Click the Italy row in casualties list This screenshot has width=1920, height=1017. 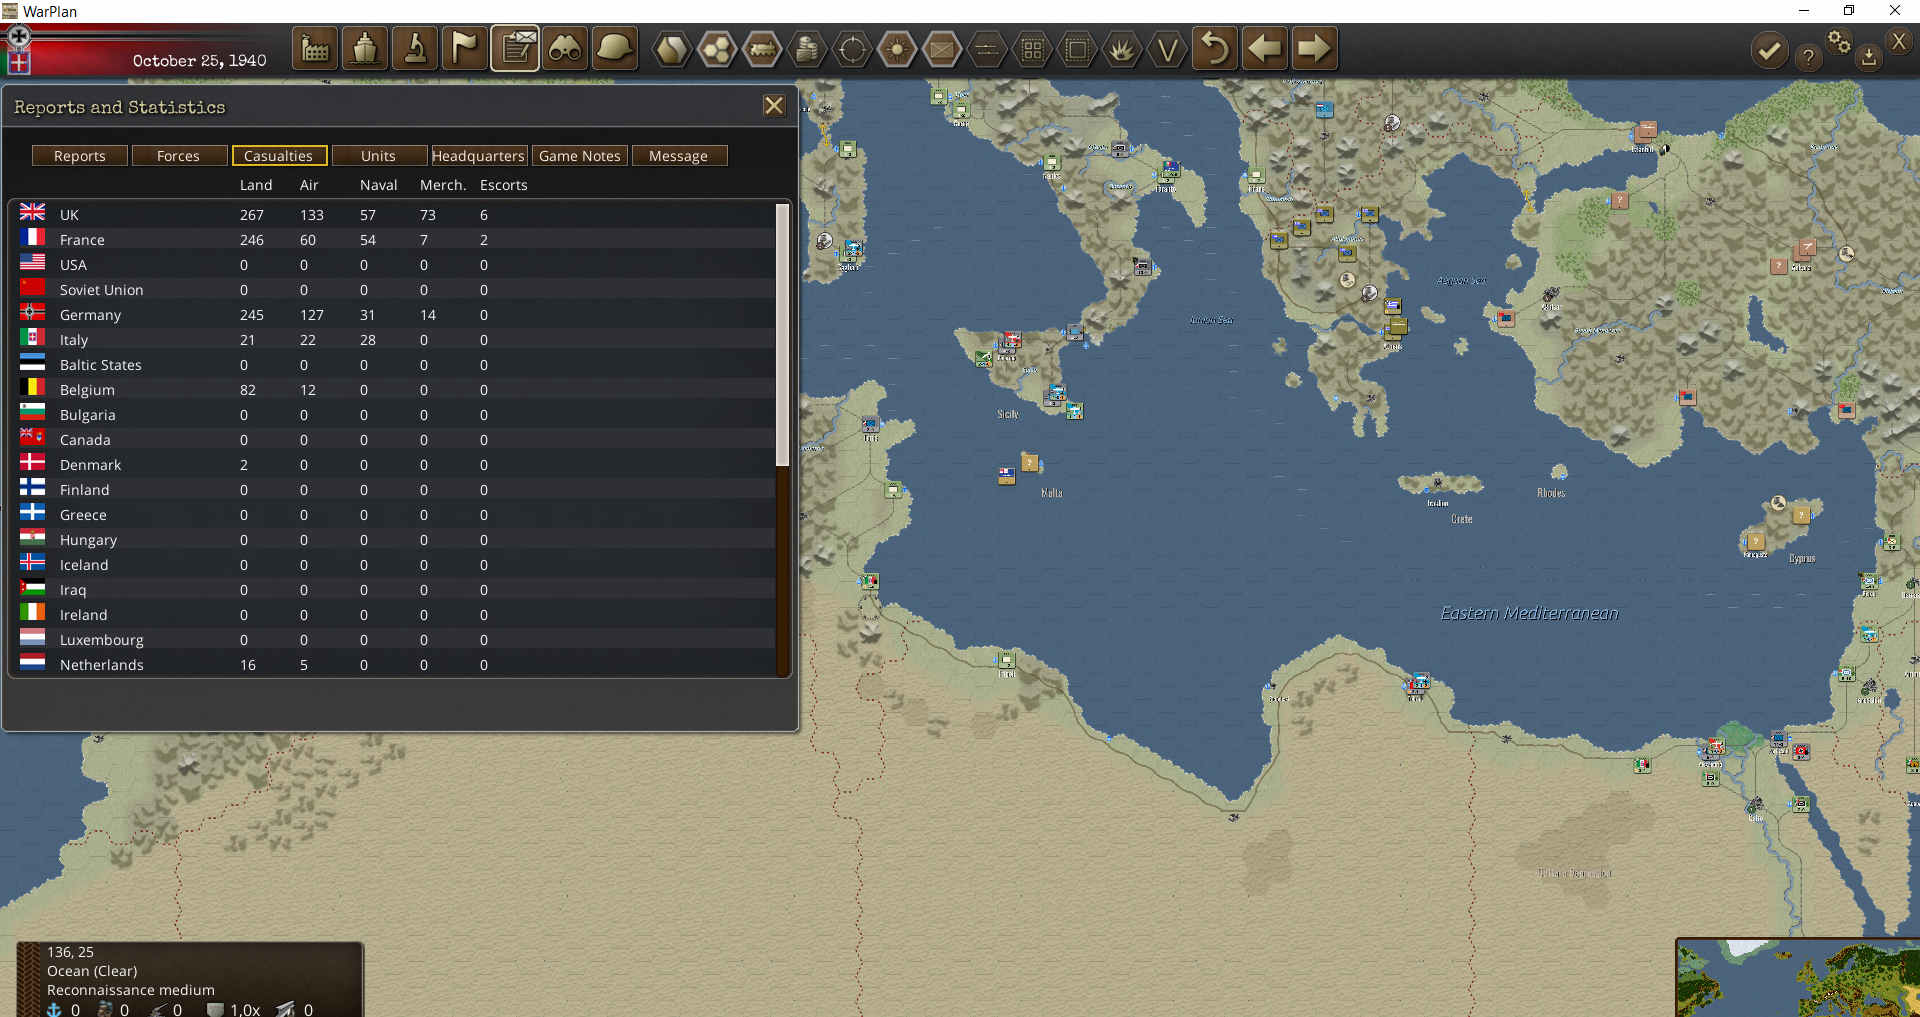(x=396, y=340)
